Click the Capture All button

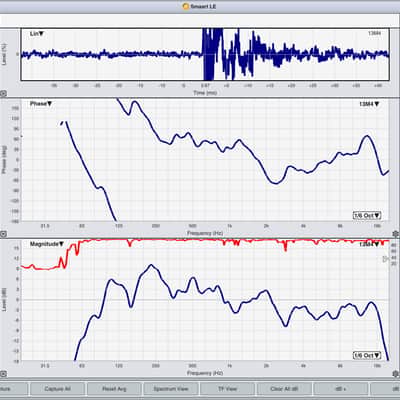point(57,389)
